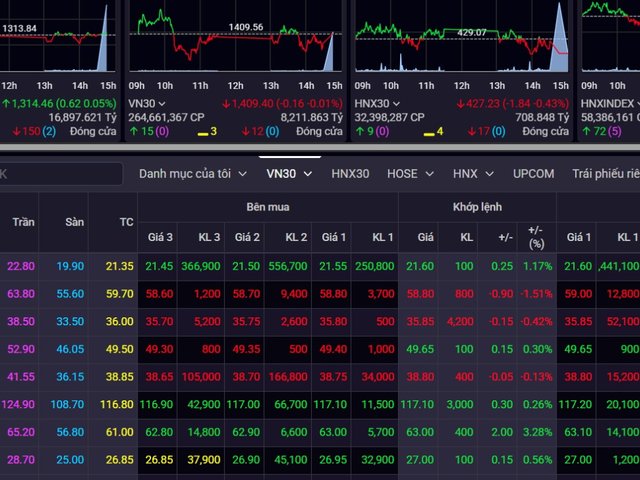The image size is (640, 480).
Task: Click the green up-arrow 15 gainers in VN30
Action: pyautogui.click(x=141, y=131)
